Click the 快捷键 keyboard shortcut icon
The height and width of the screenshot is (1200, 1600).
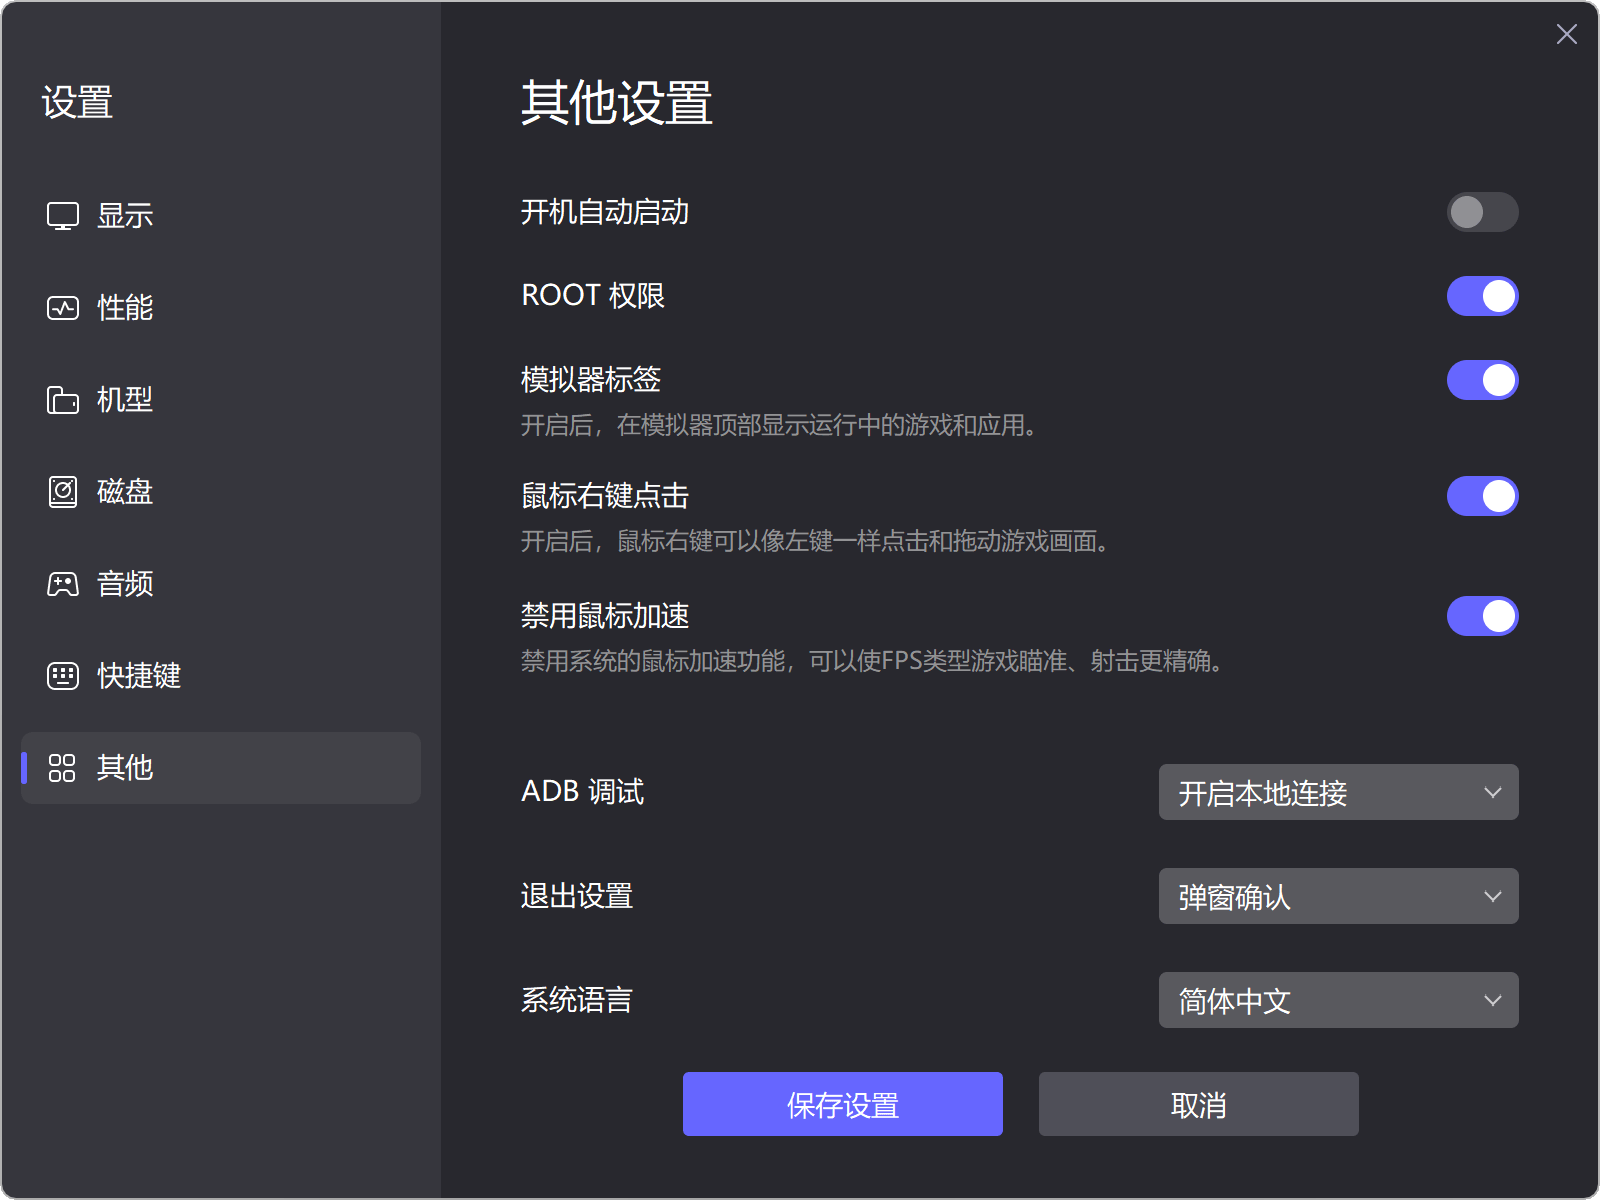[x=63, y=675]
